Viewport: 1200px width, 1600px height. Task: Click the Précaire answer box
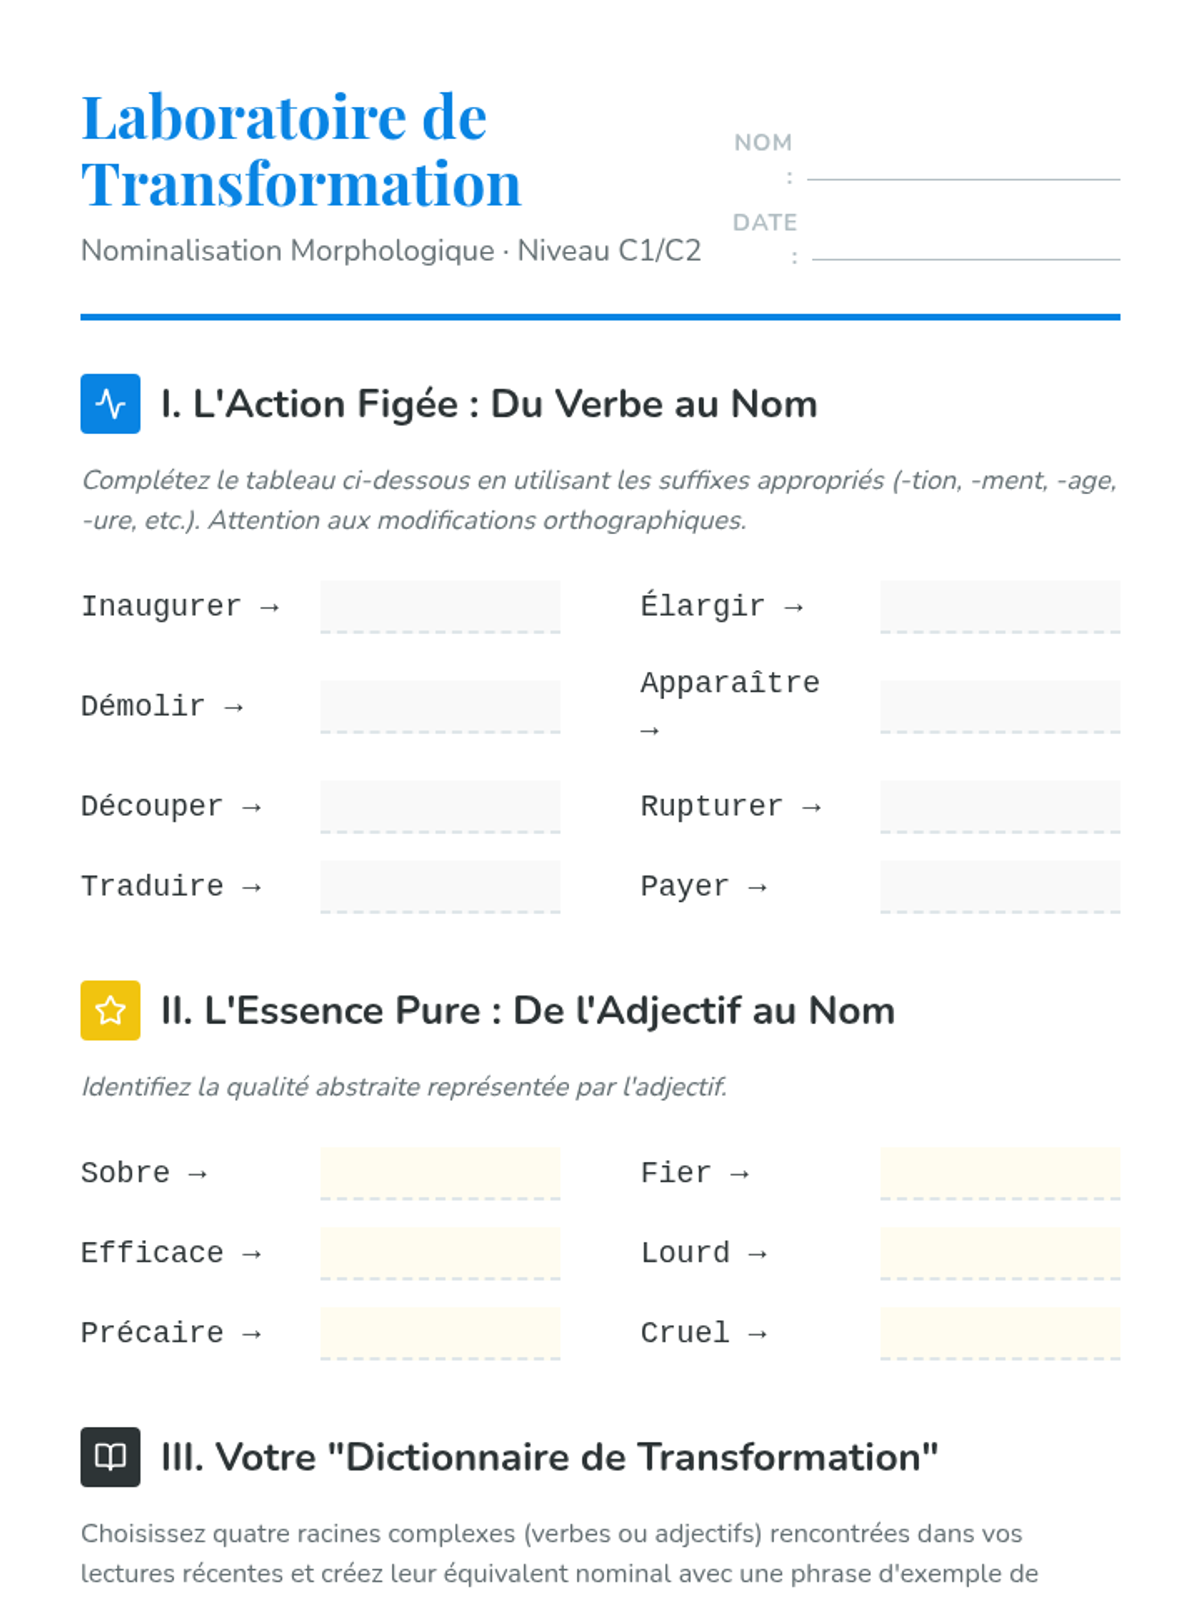[x=440, y=1332]
